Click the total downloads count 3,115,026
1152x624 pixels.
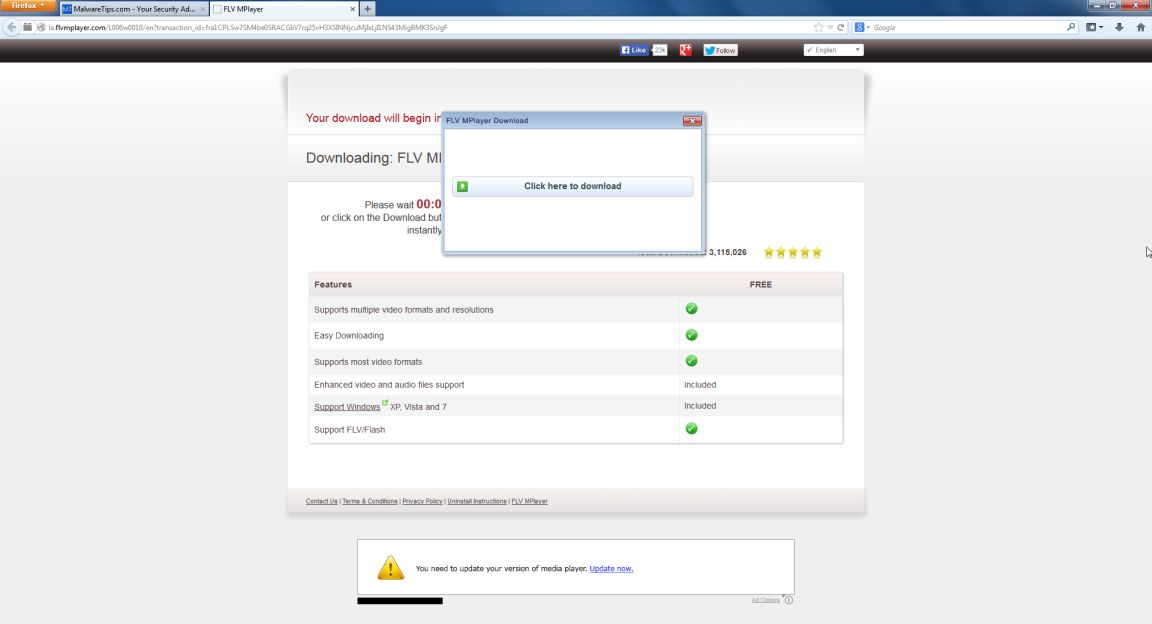(x=727, y=252)
